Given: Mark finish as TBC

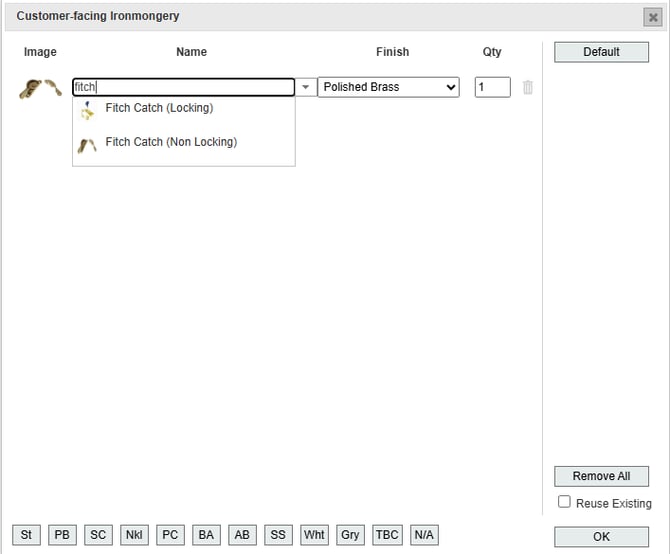Looking at the screenshot, I should point(387,535).
